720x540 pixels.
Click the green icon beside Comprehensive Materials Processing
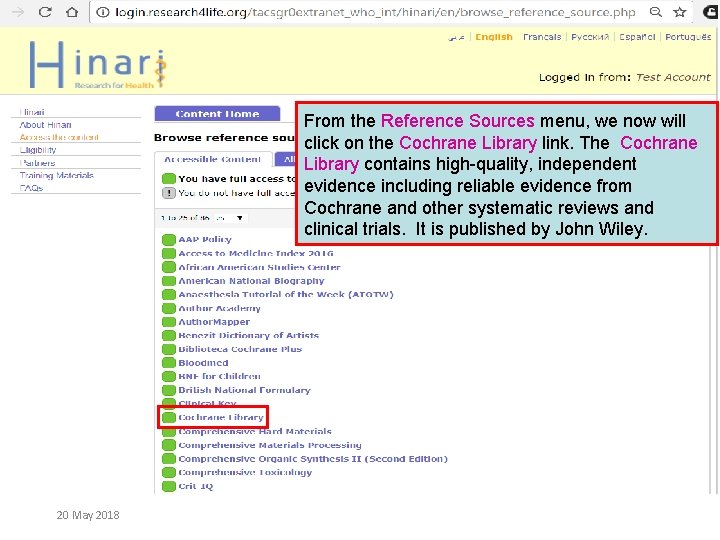pos(169,445)
